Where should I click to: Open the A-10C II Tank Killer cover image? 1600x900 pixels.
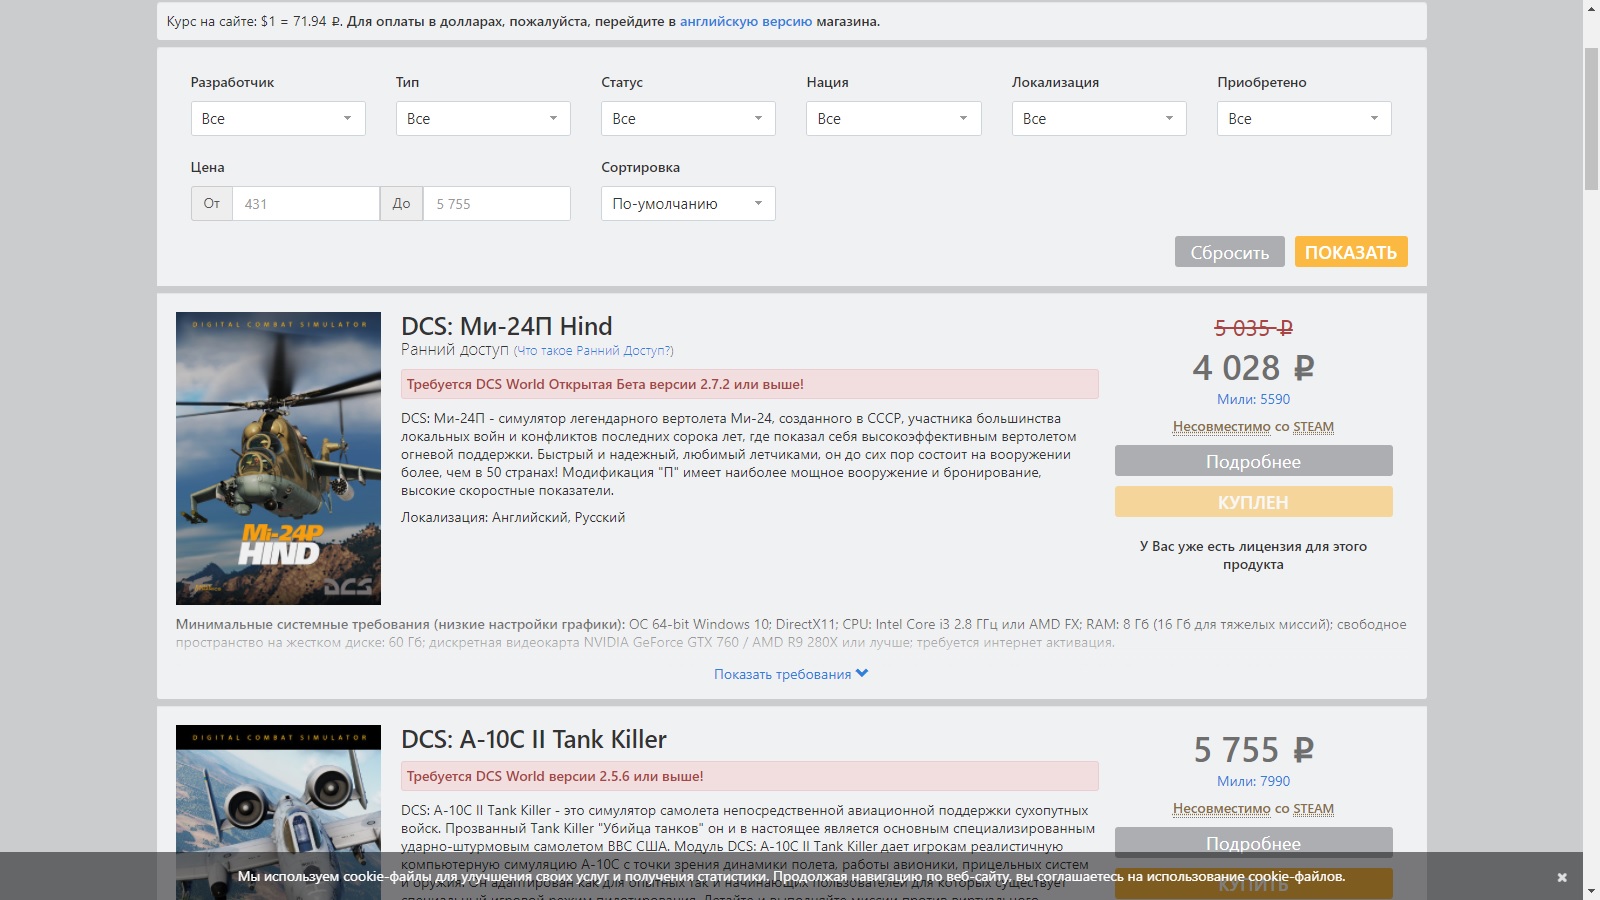[278, 812]
